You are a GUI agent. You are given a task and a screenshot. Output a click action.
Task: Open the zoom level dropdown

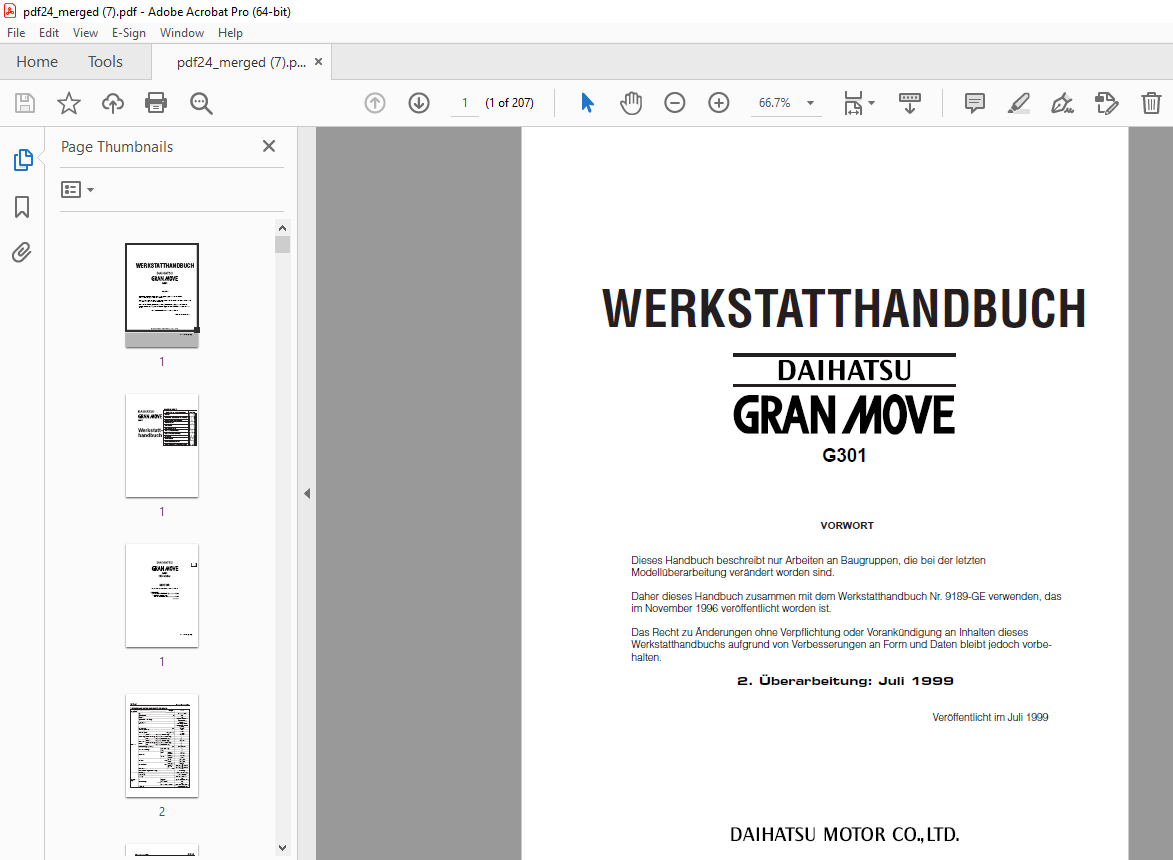click(810, 103)
